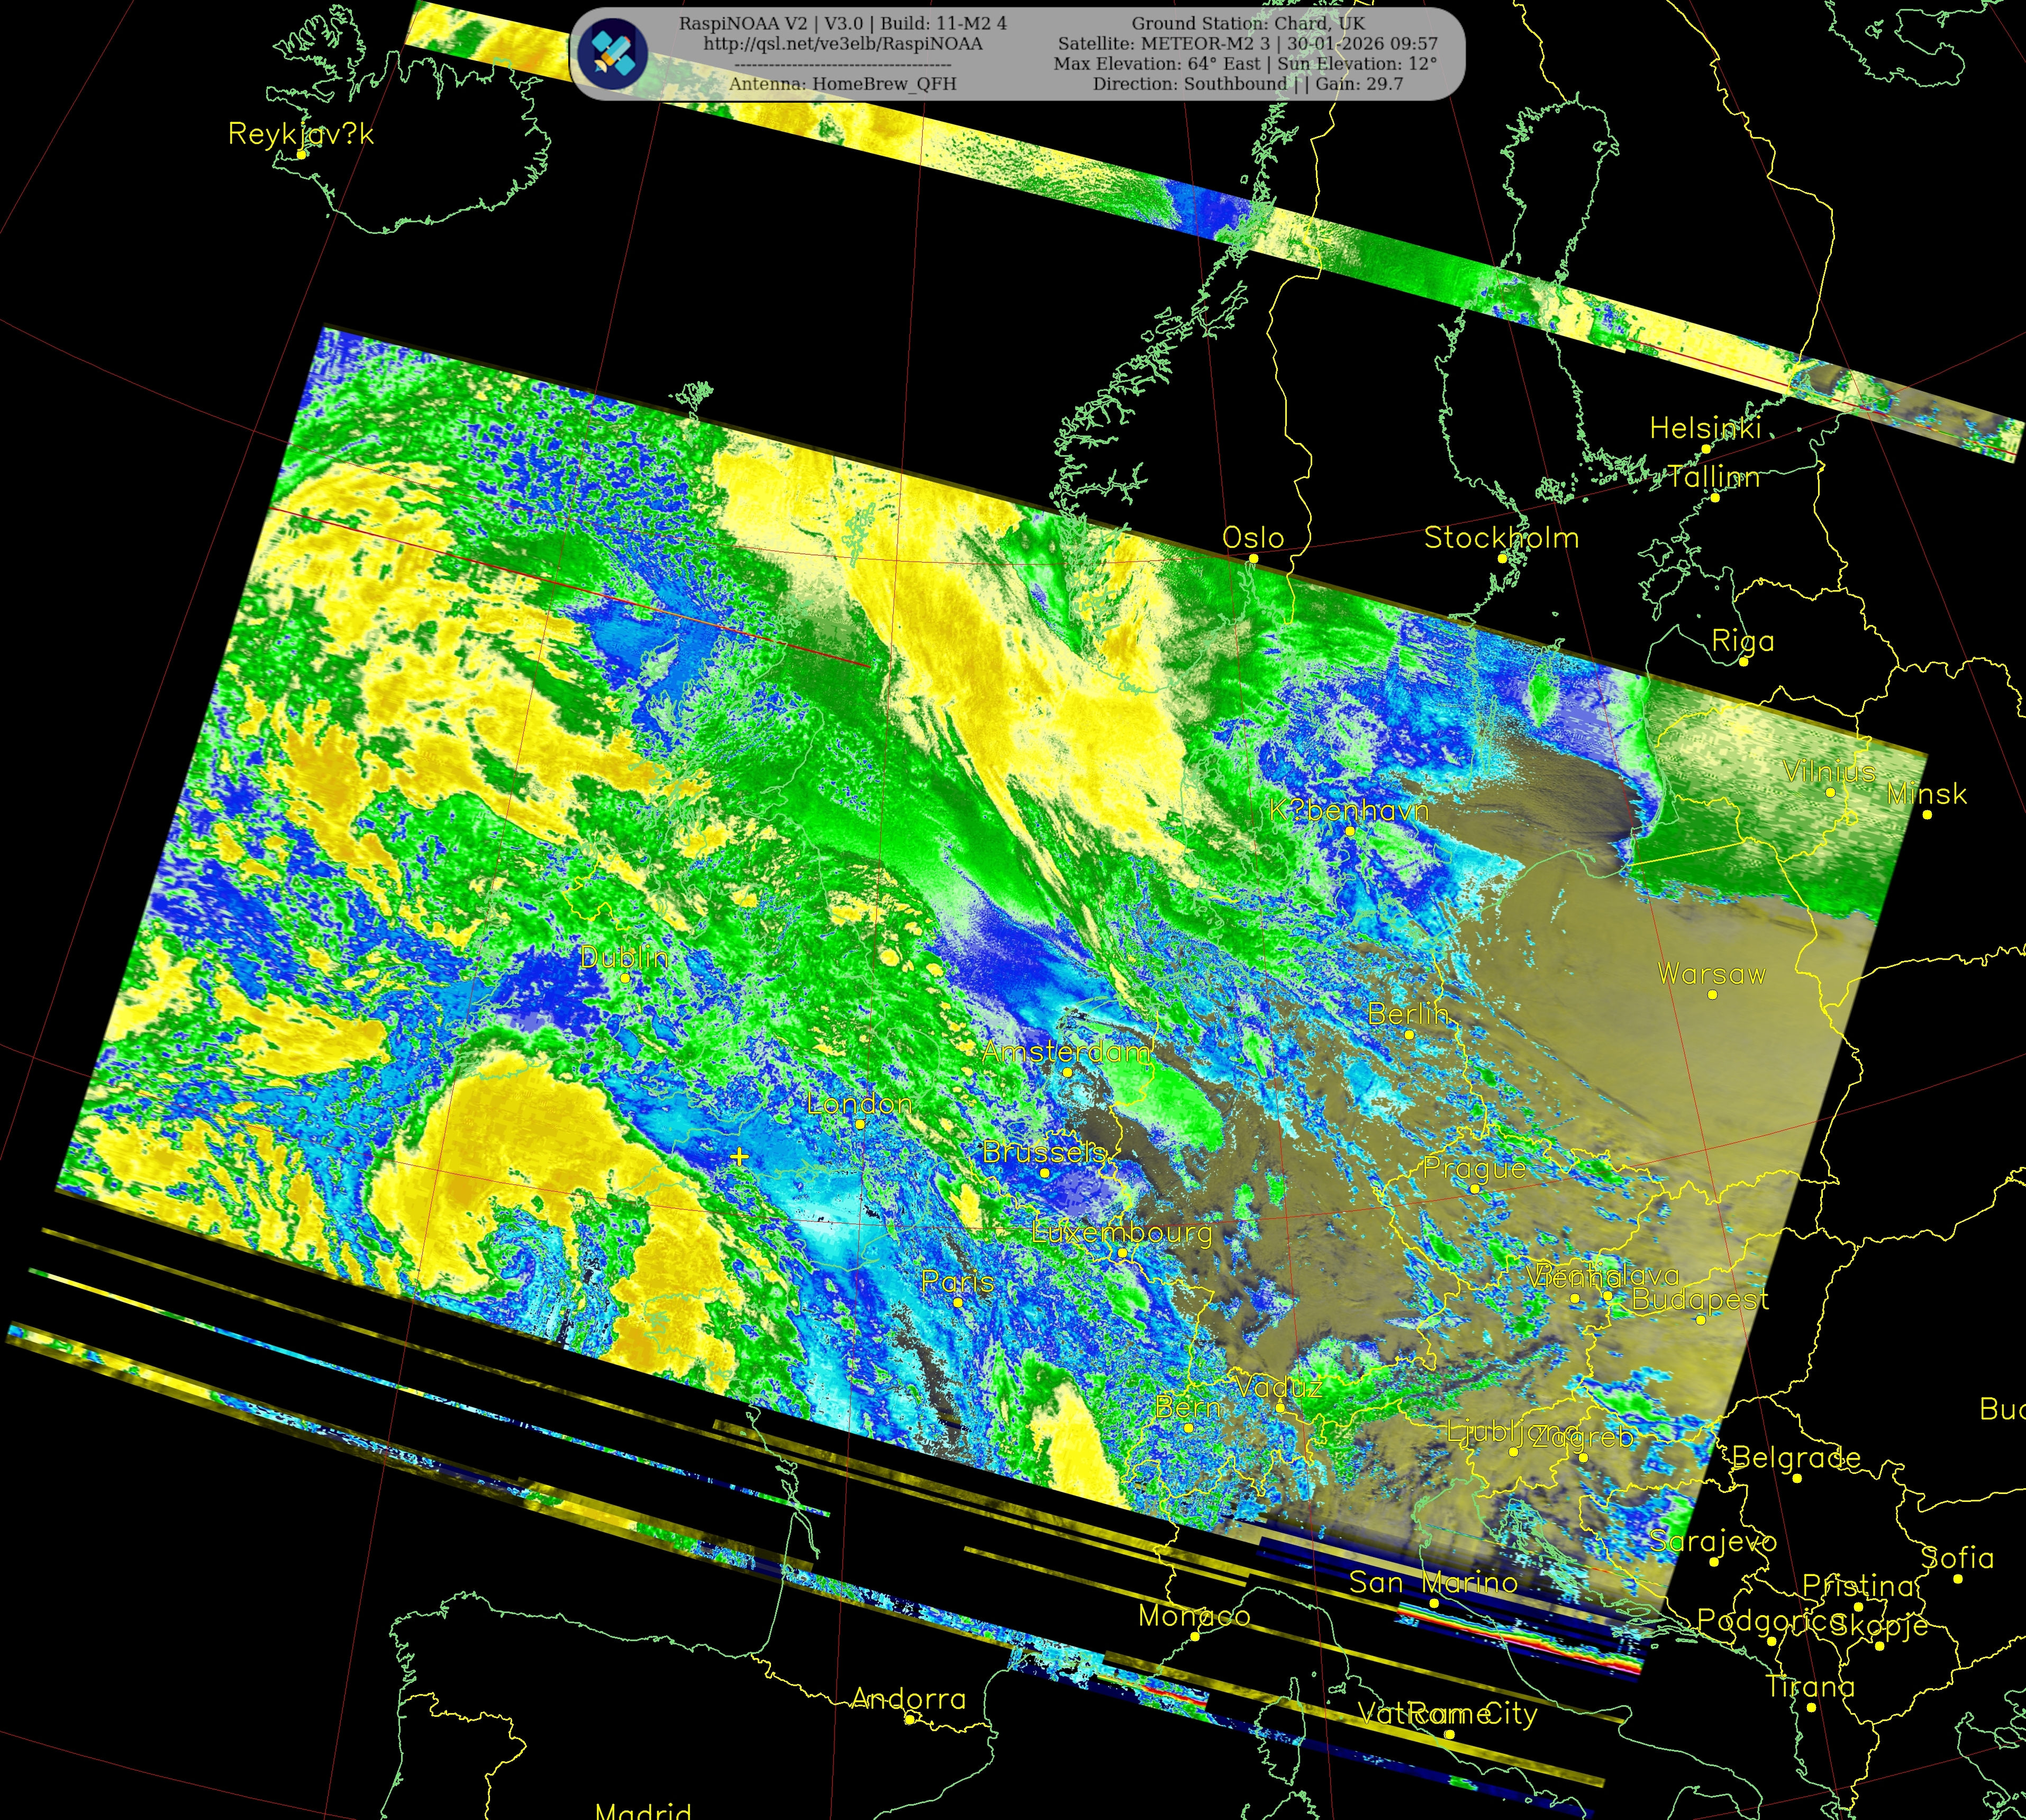
Task: Select the London city marker dot
Action: pyautogui.click(x=859, y=1124)
